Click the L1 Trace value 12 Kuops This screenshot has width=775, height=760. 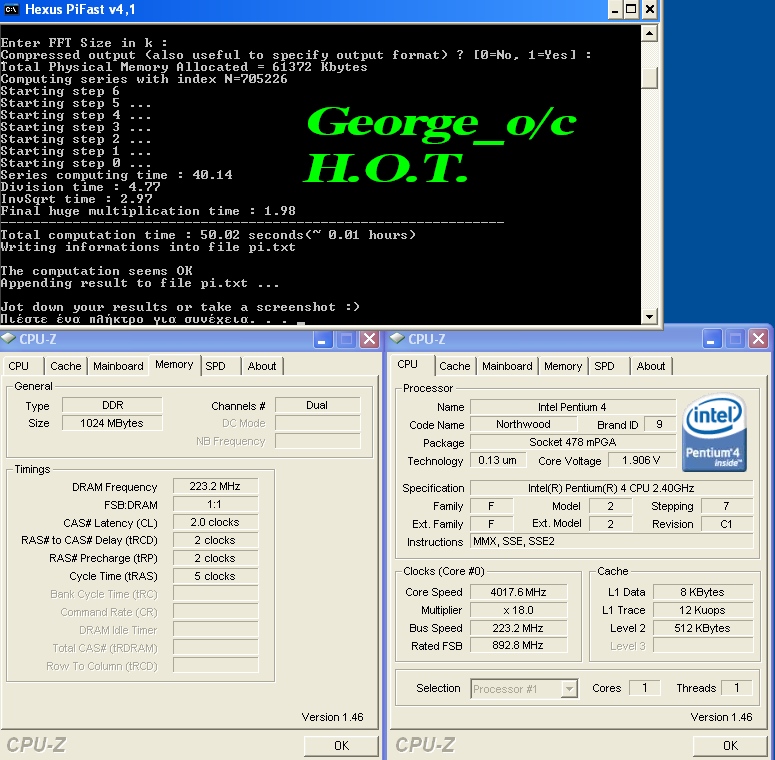click(x=703, y=610)
